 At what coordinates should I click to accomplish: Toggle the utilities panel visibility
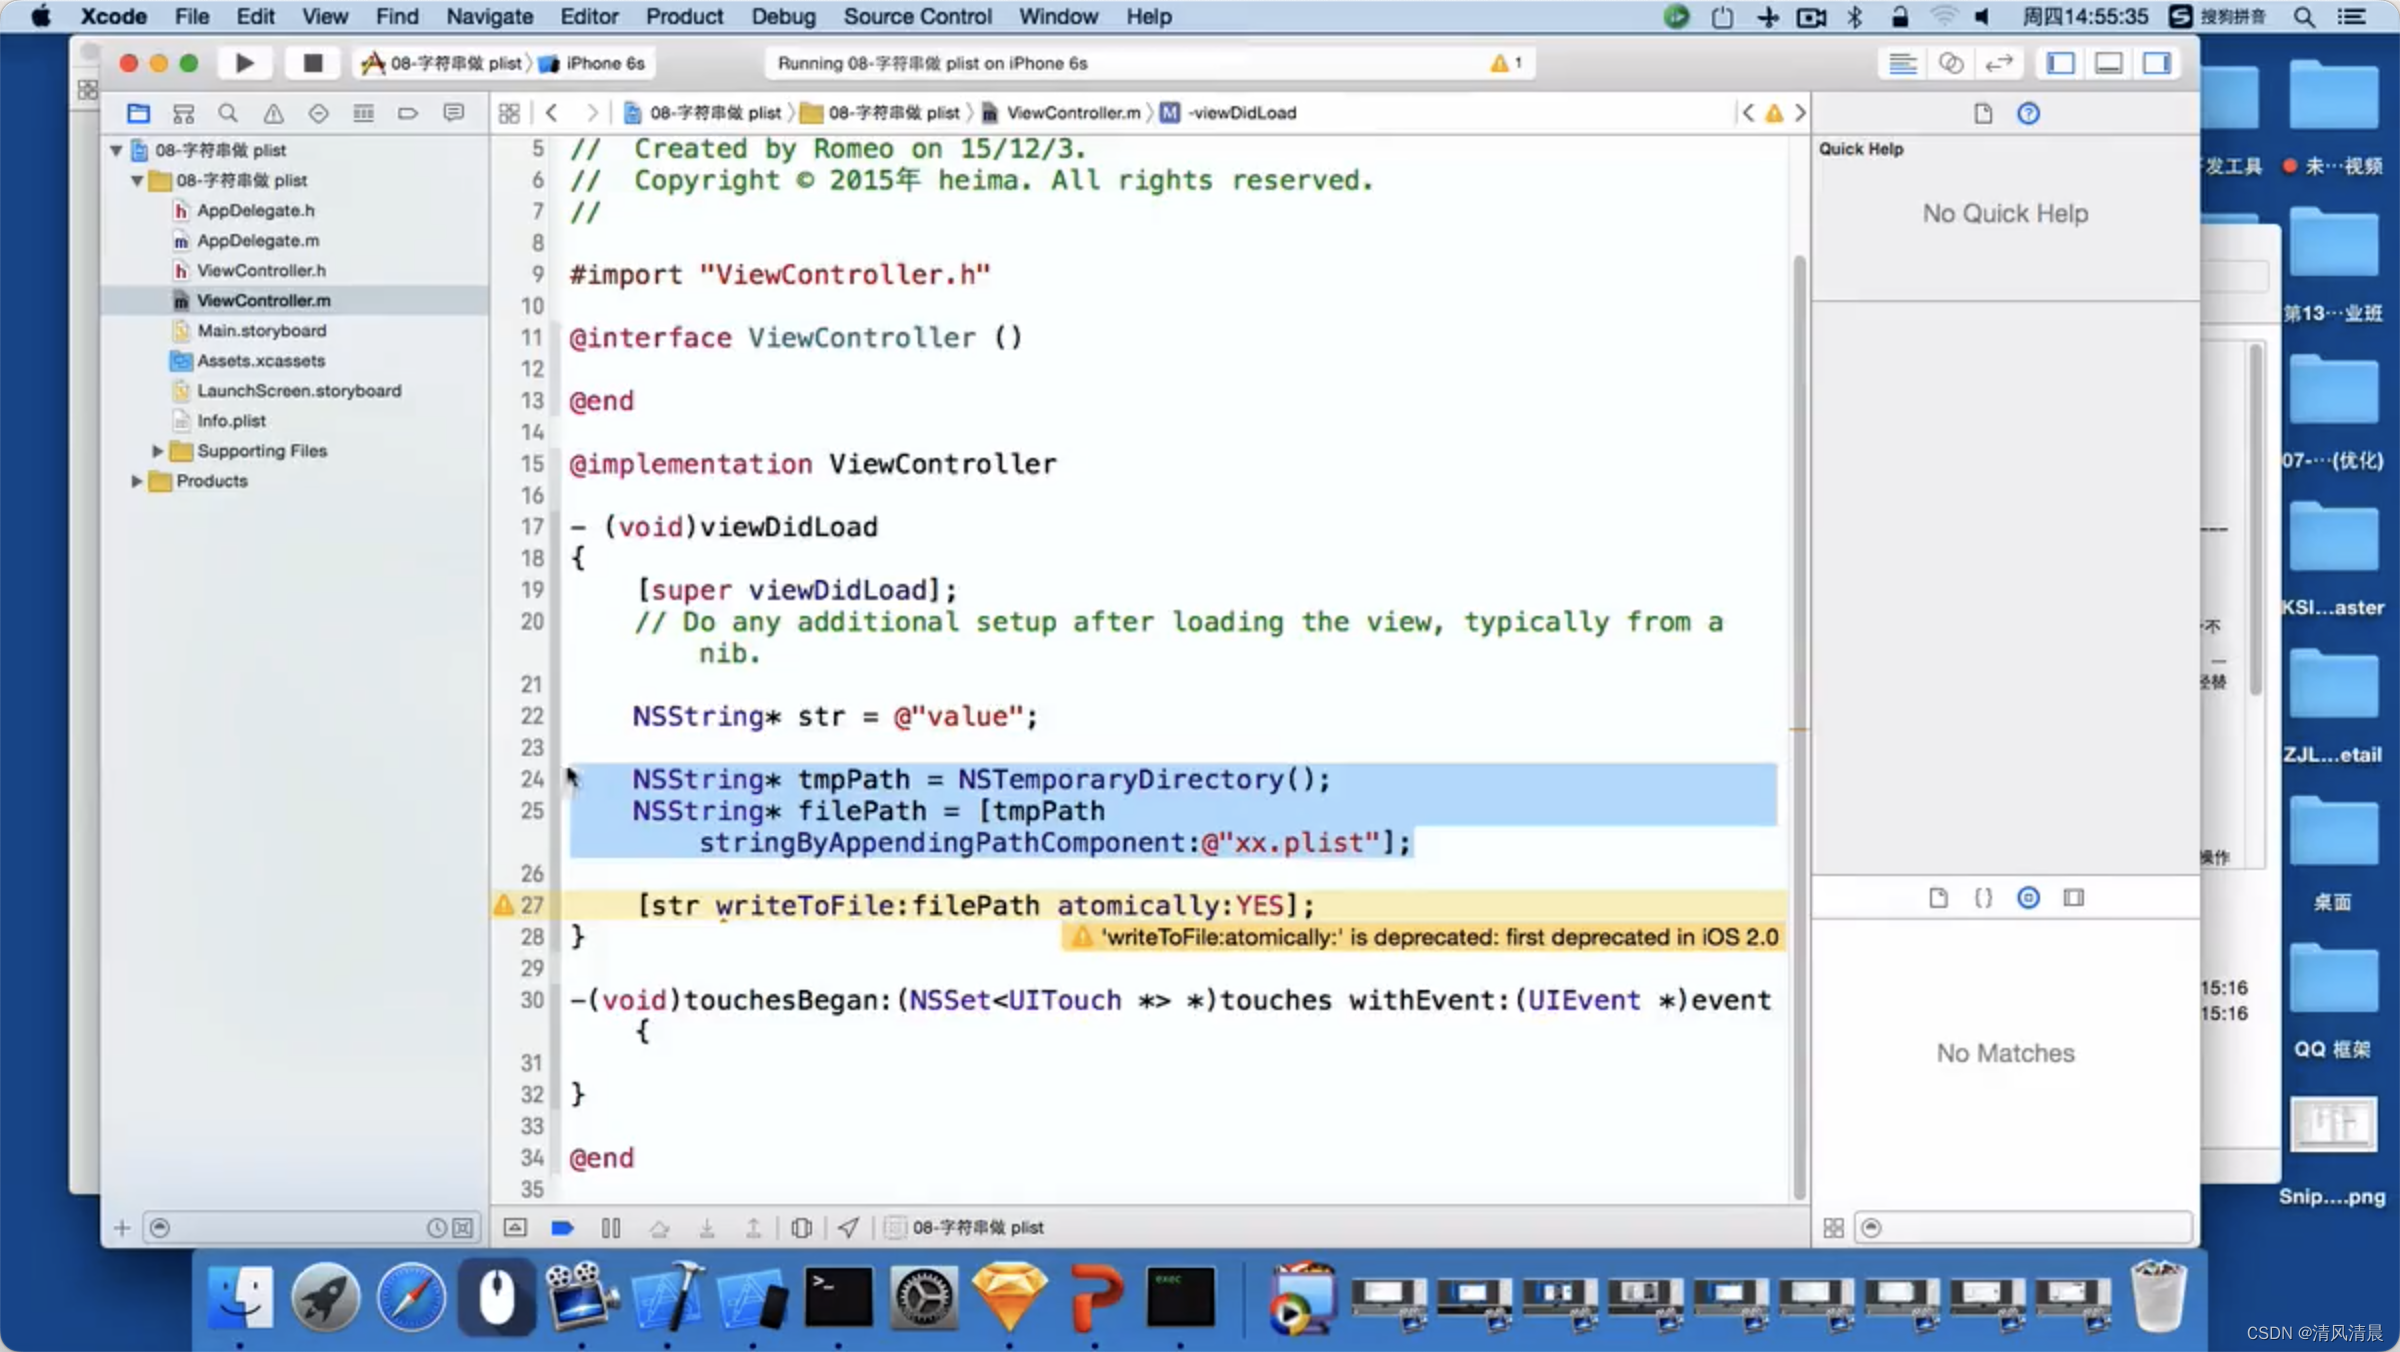2157,63
